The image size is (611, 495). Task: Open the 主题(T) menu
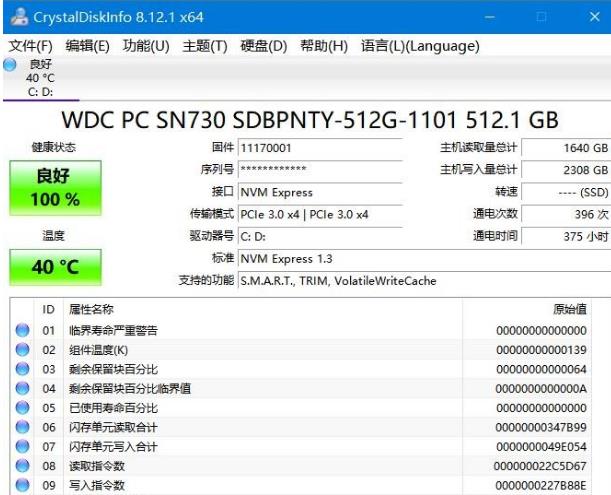tap(205, 46)
